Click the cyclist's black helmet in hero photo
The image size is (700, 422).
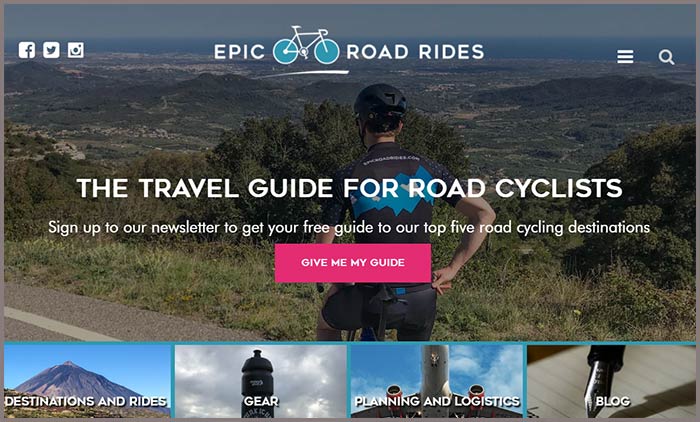(x=380, y=101)
